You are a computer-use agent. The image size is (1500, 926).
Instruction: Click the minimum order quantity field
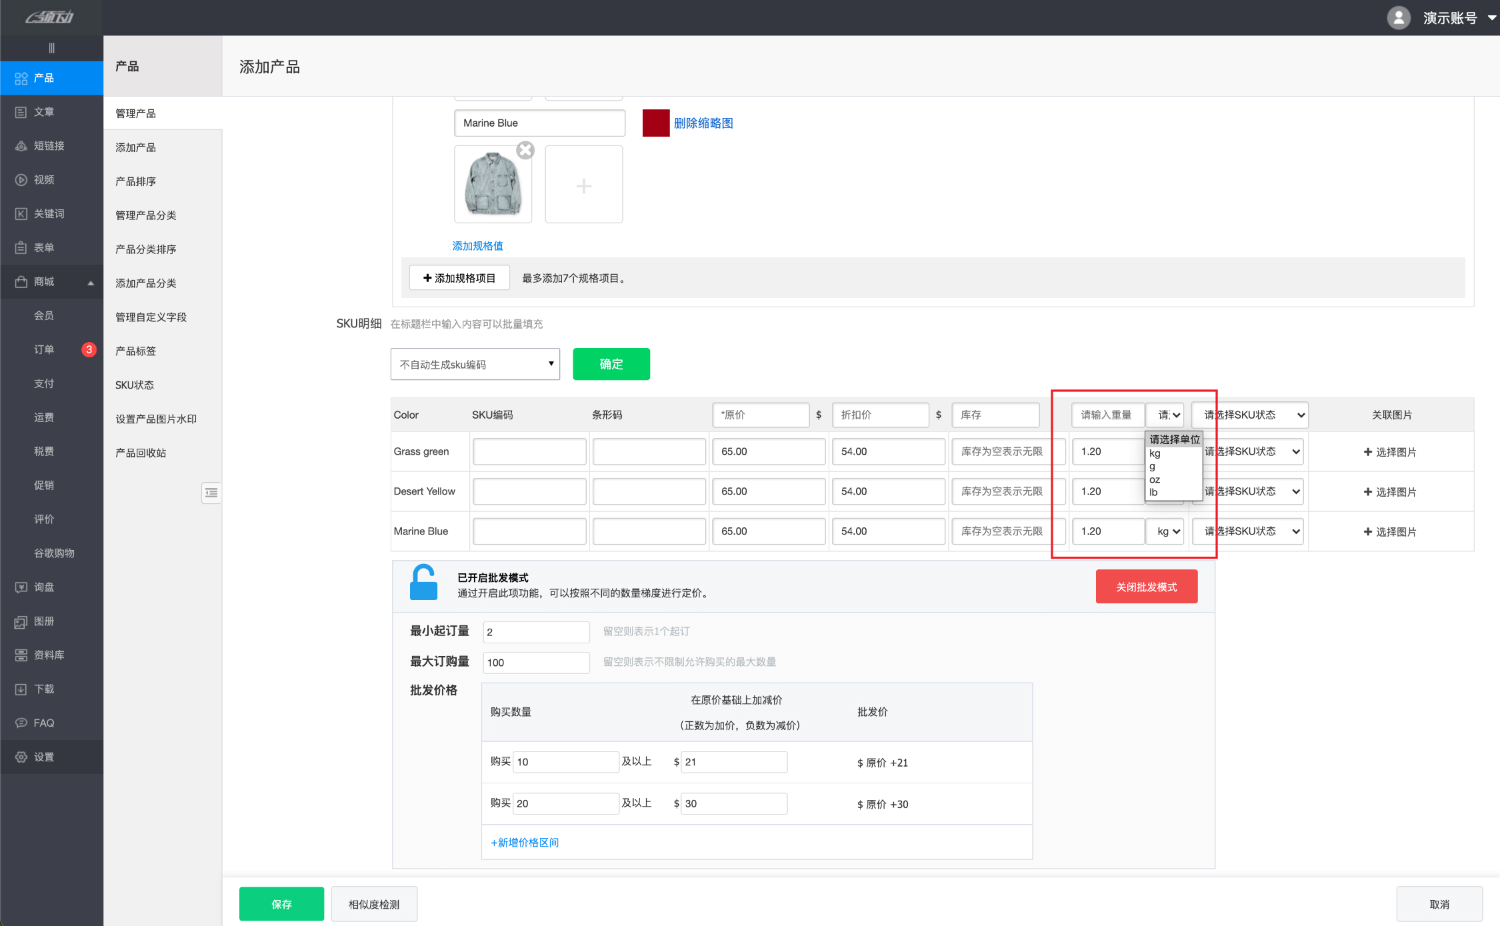[x=536, y=632]
